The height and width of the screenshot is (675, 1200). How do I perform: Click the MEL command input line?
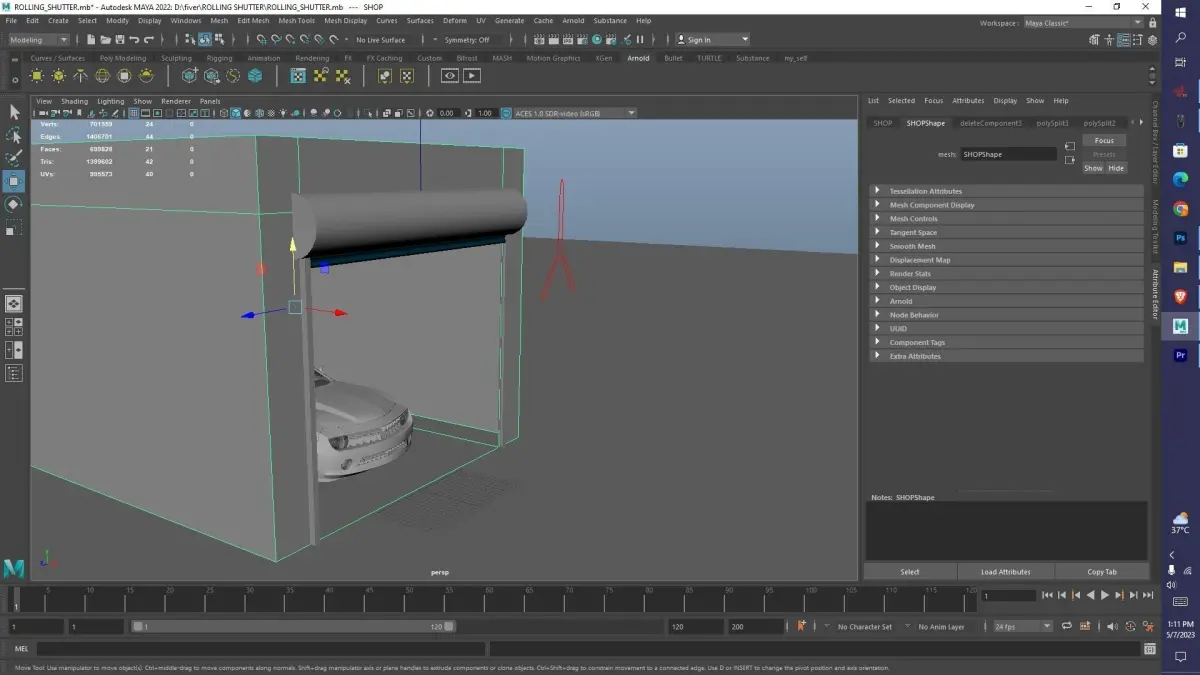(260, 649)
